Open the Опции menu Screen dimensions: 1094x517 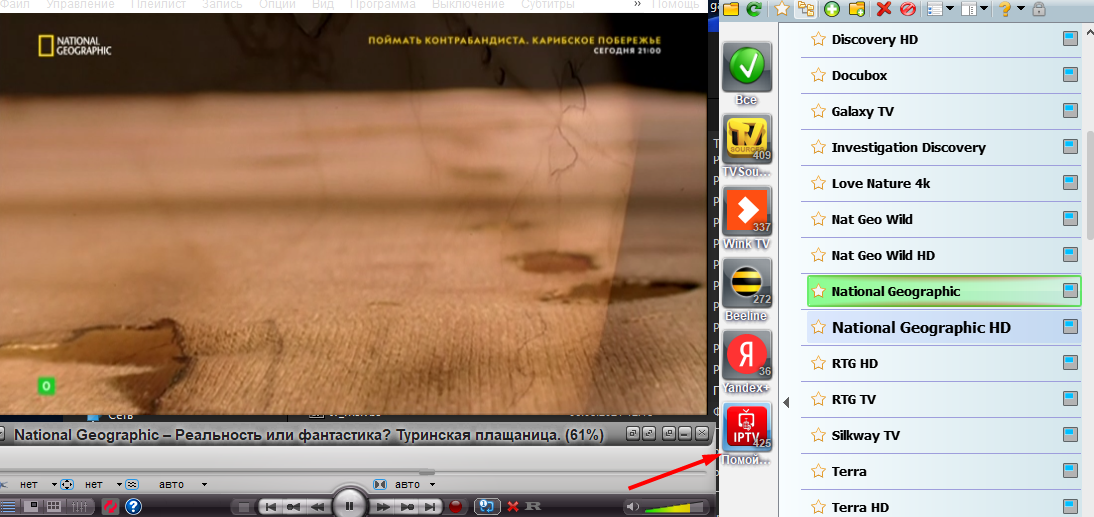click(x=278, y=4)
